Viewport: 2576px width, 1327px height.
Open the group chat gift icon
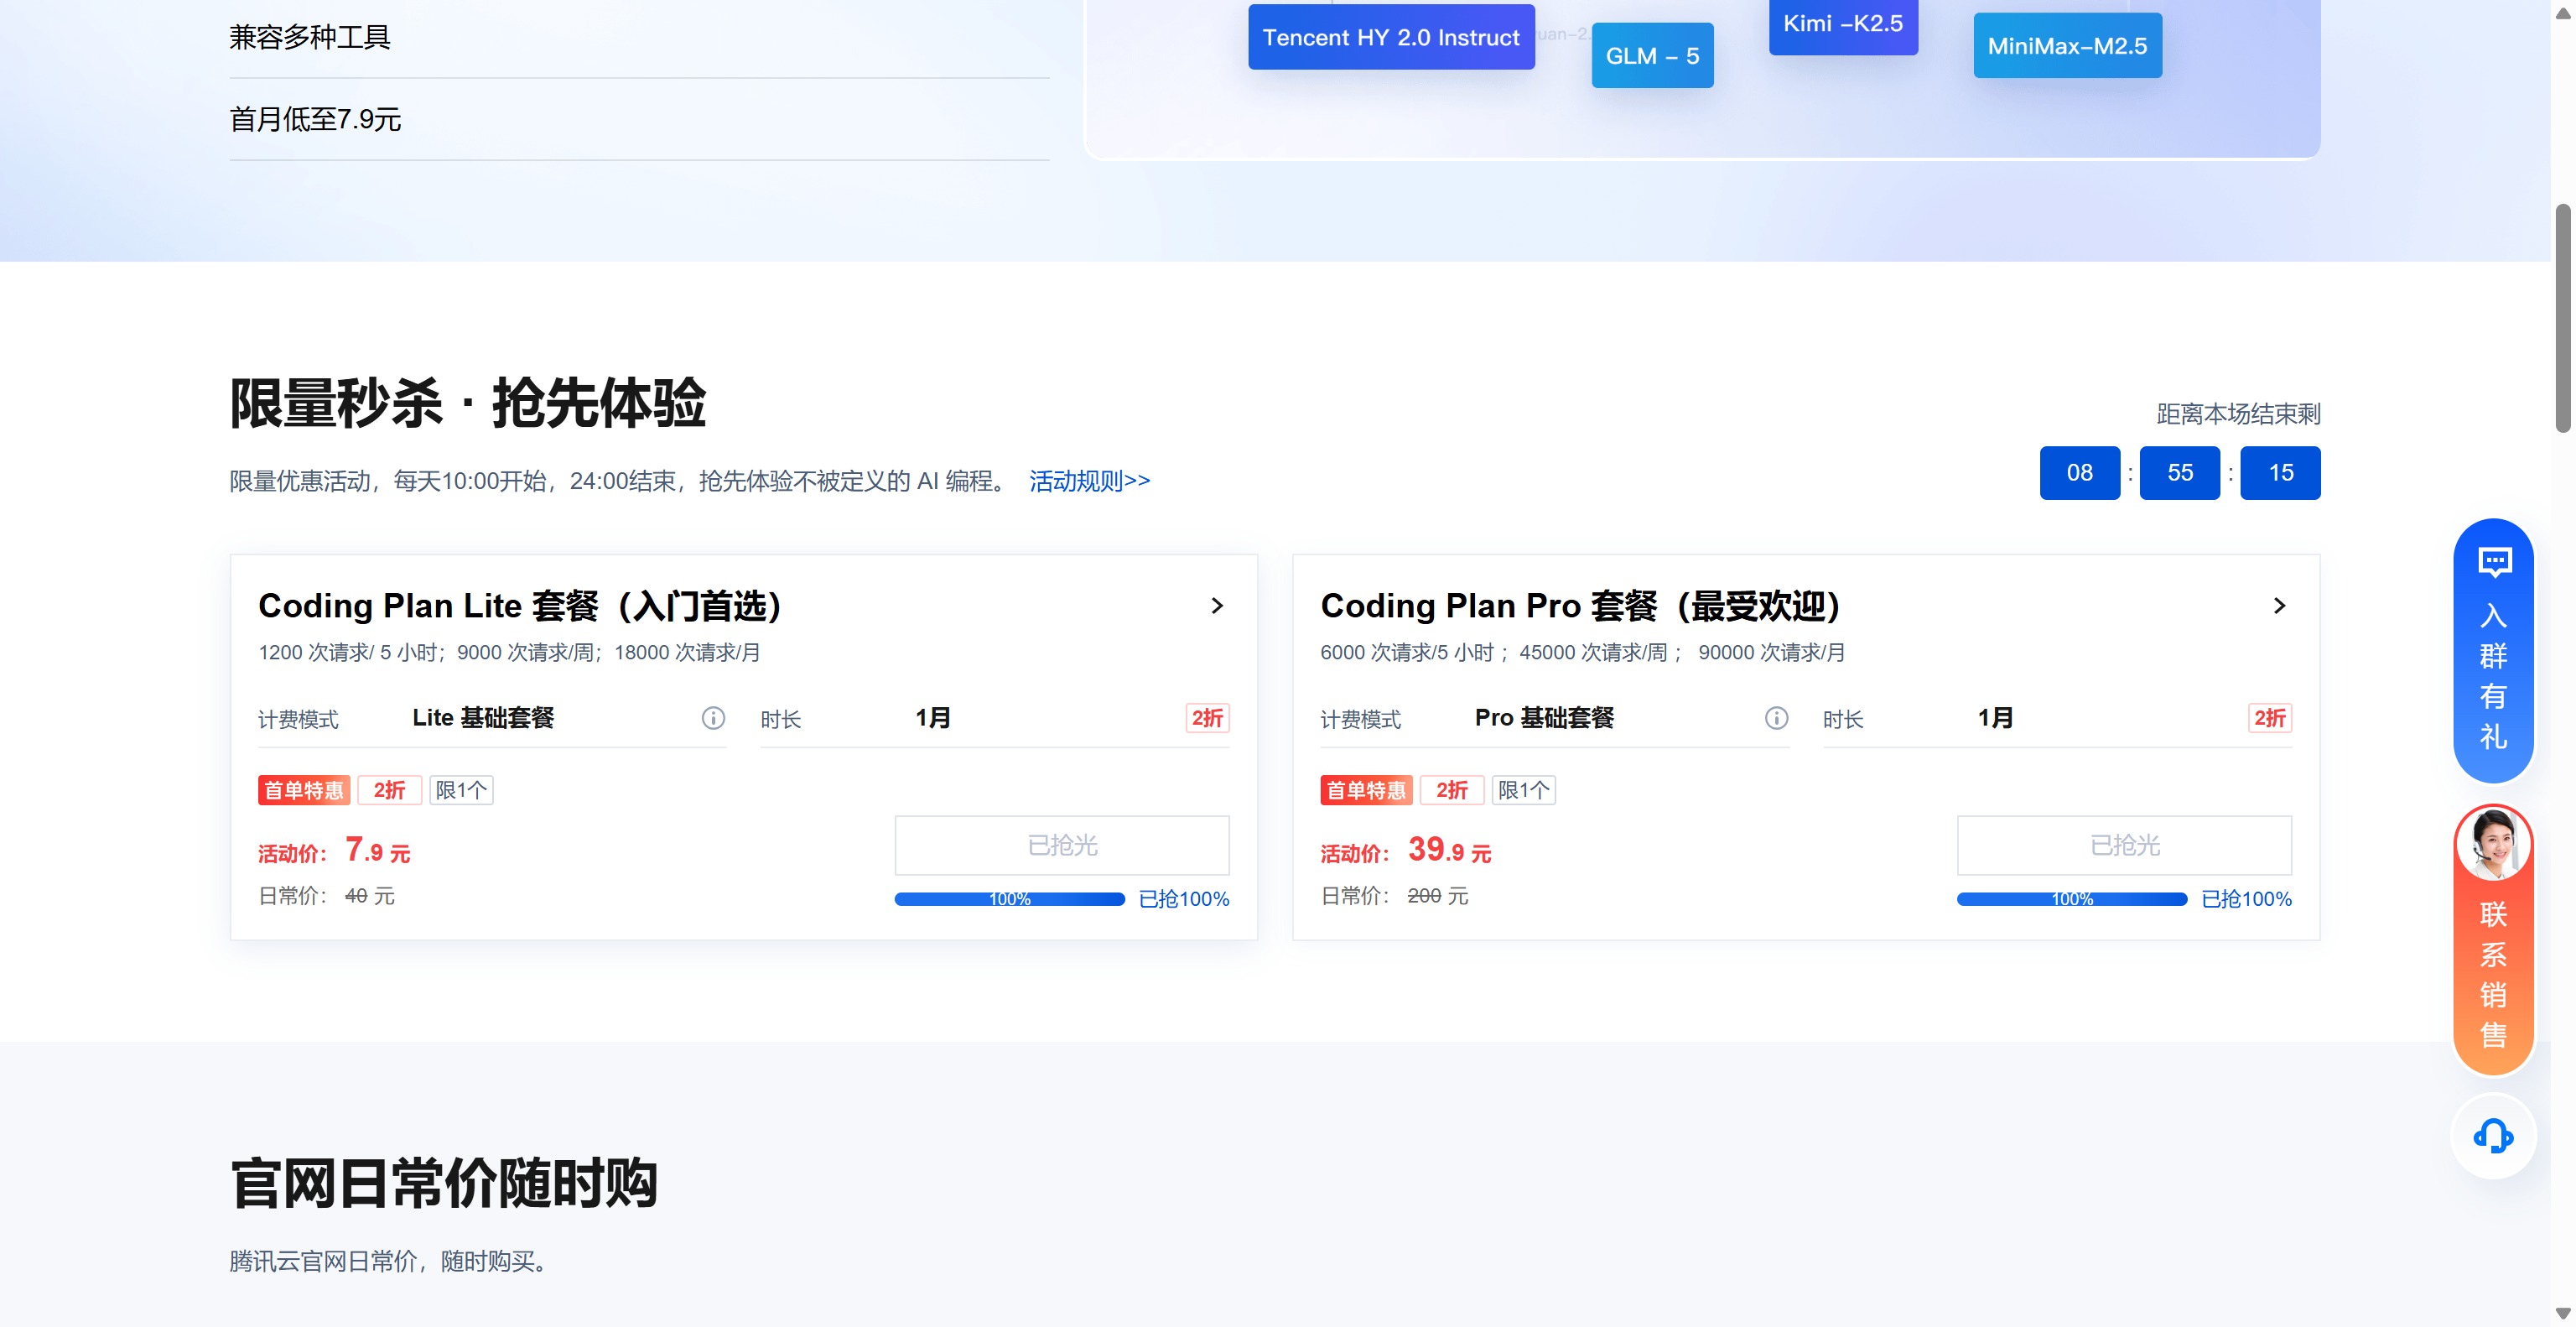(2494, 563)
